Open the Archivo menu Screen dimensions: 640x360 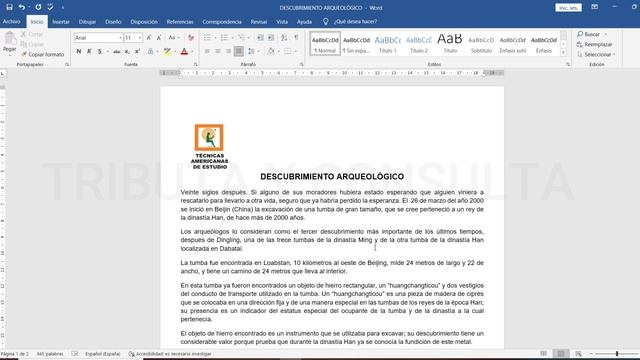[11, 22]
